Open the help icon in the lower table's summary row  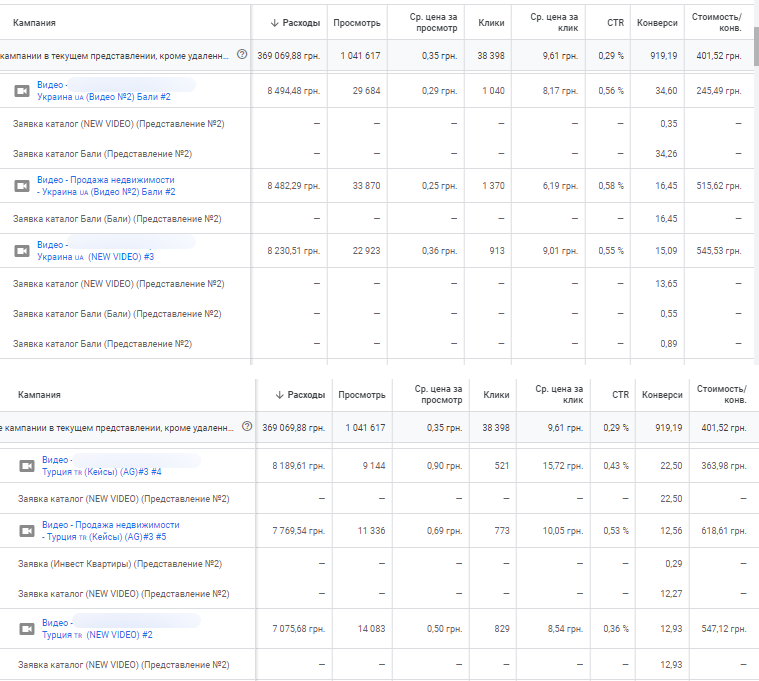point(247,426)
